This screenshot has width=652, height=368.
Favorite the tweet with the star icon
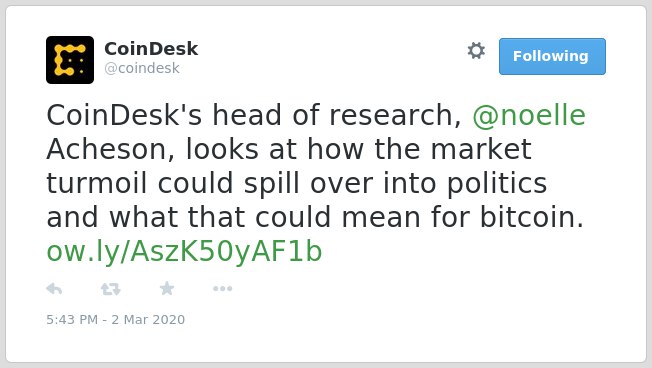click(x=167, y=288)
